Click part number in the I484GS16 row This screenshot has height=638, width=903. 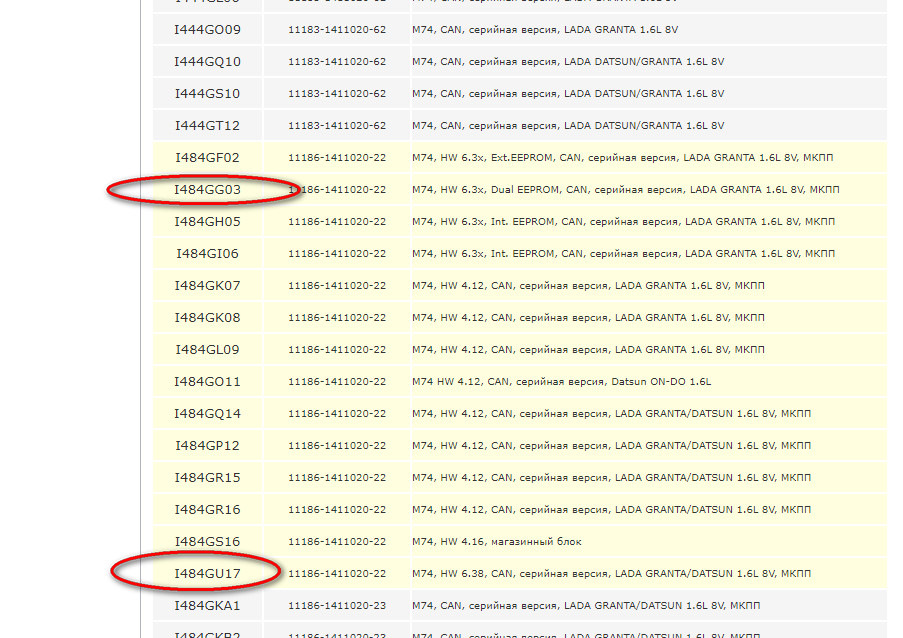337,542
